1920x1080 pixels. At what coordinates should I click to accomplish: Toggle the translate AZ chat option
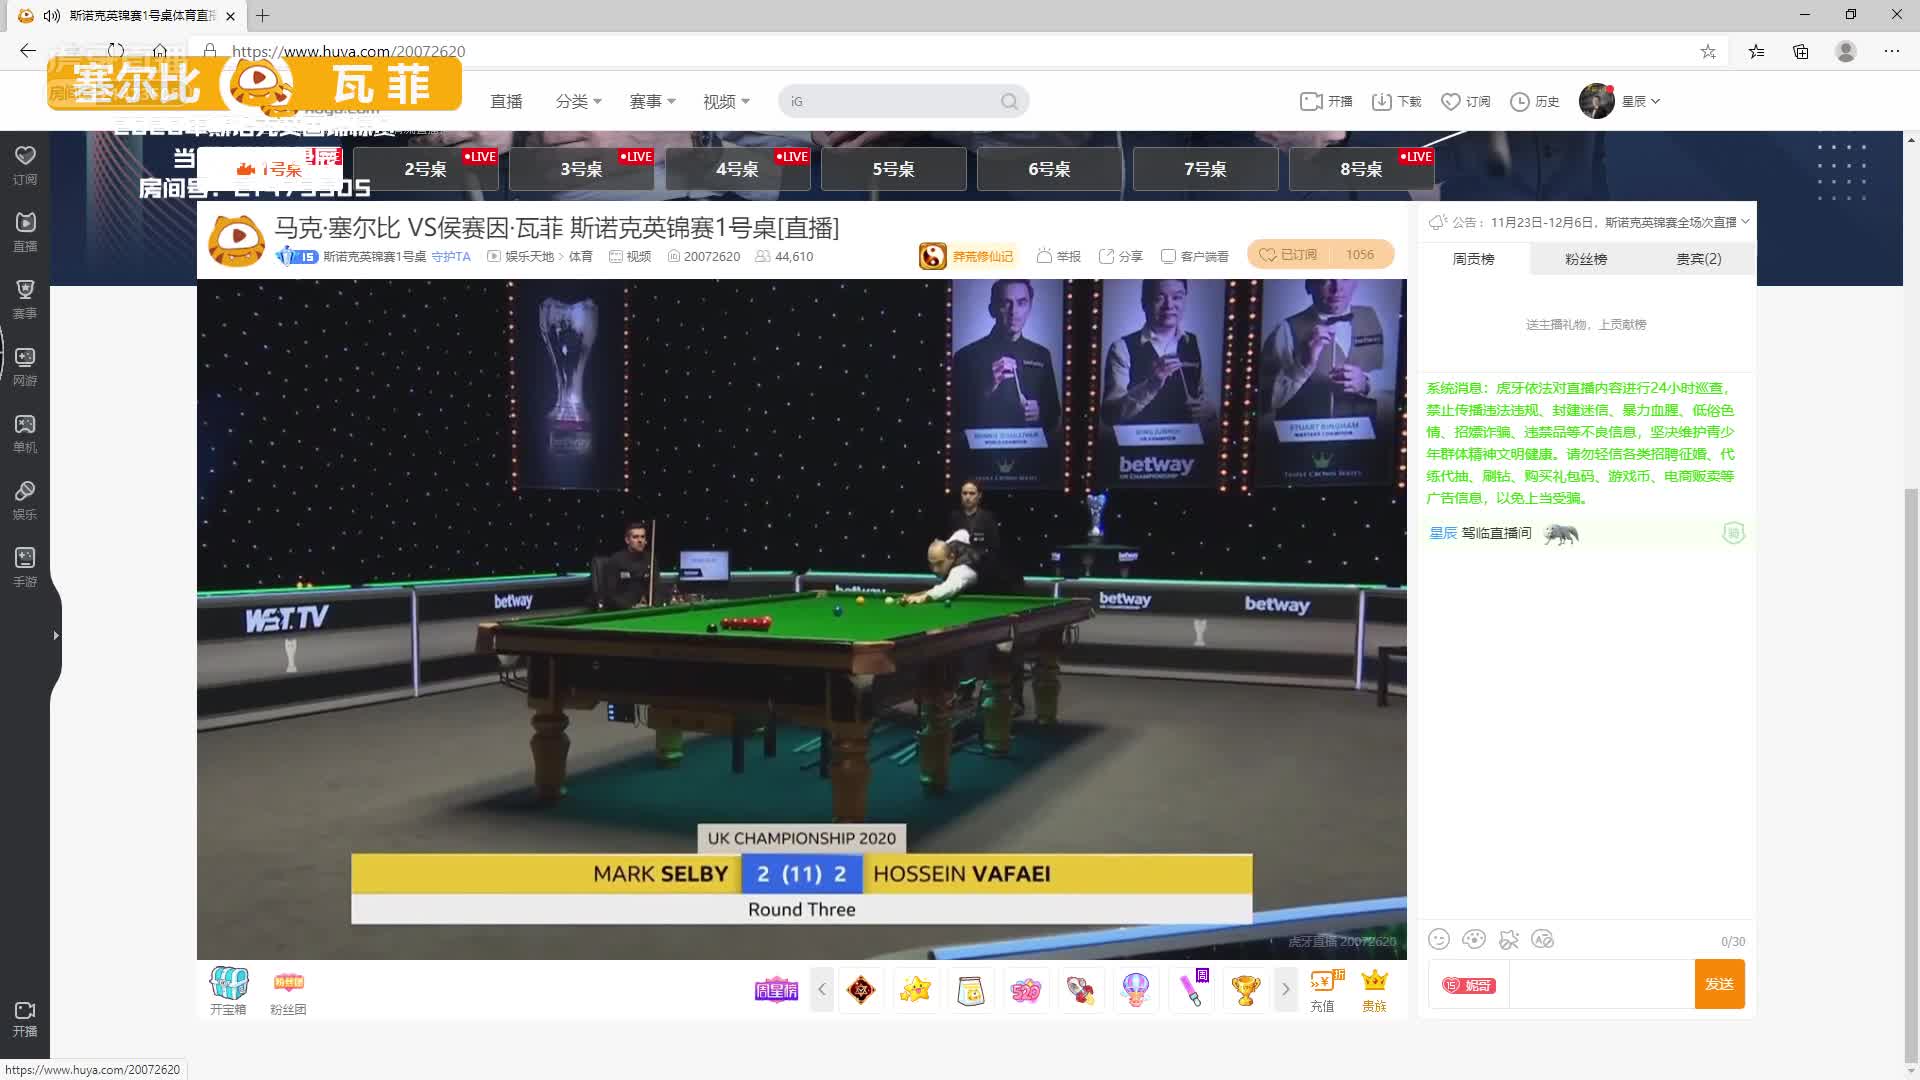[x=1543, y=939]
